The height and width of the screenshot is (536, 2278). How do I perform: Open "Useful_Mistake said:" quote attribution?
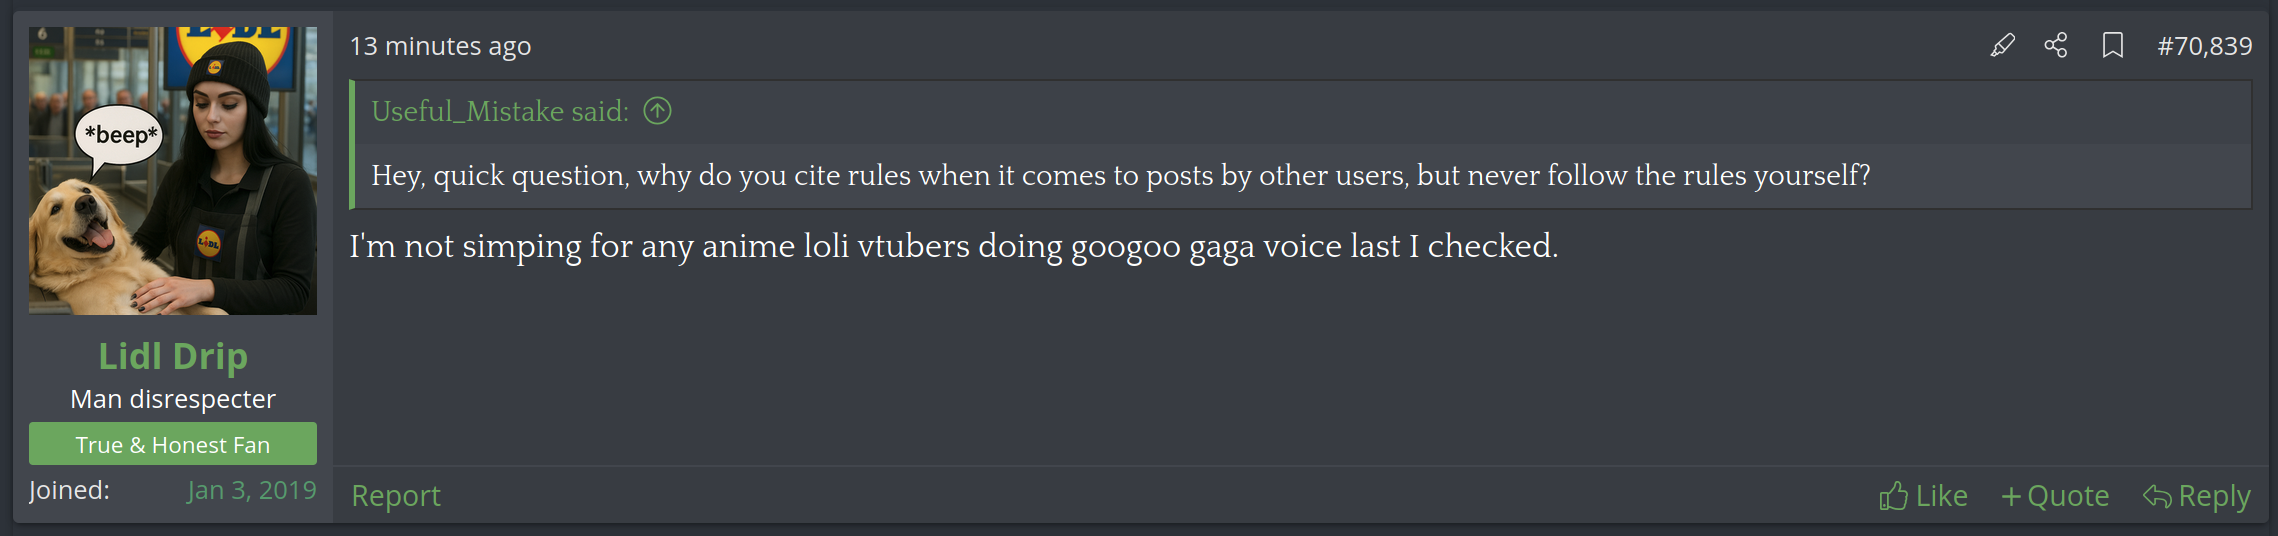pos(500,111)
